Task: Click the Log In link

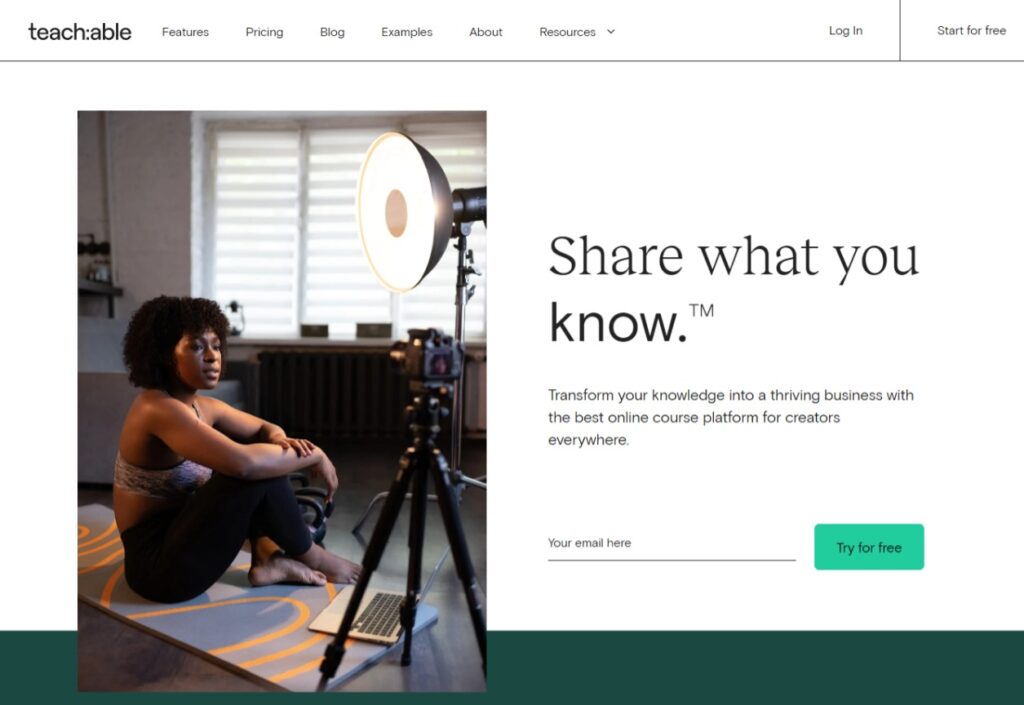Action: pyautogui.click(x=846, y=31)
